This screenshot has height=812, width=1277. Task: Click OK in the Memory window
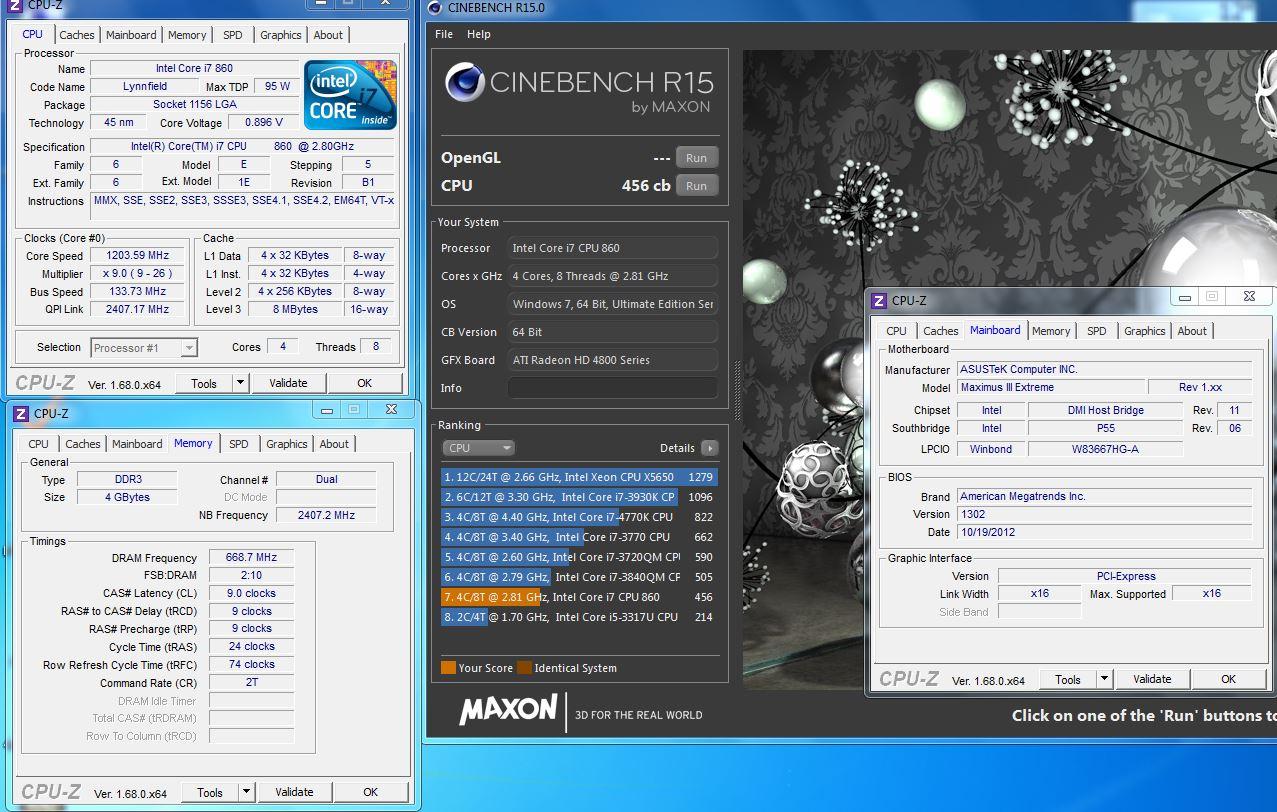[371, 792]
